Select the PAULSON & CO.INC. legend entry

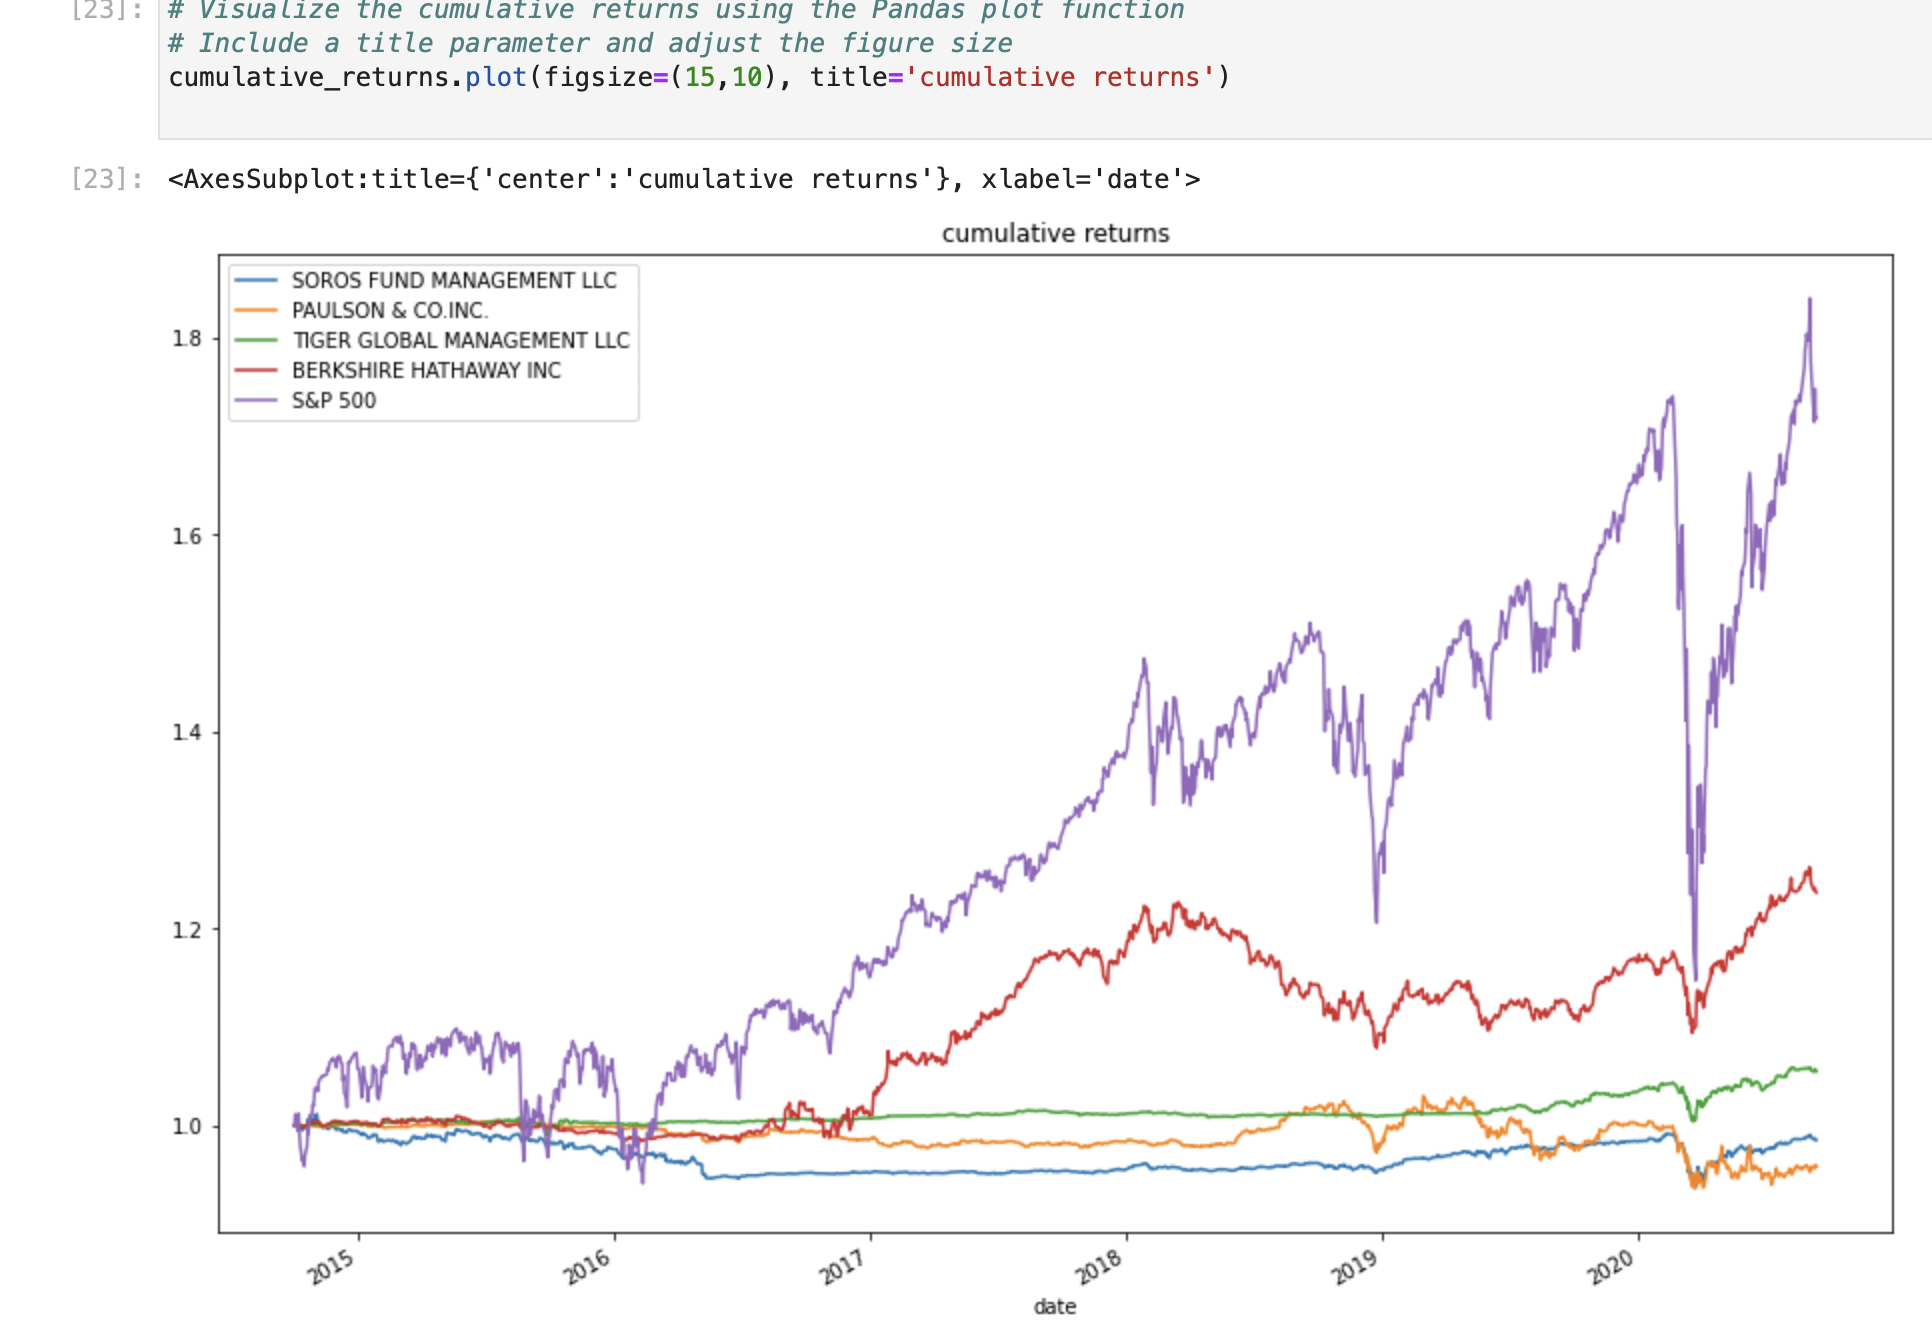click(x=390, y=311)
